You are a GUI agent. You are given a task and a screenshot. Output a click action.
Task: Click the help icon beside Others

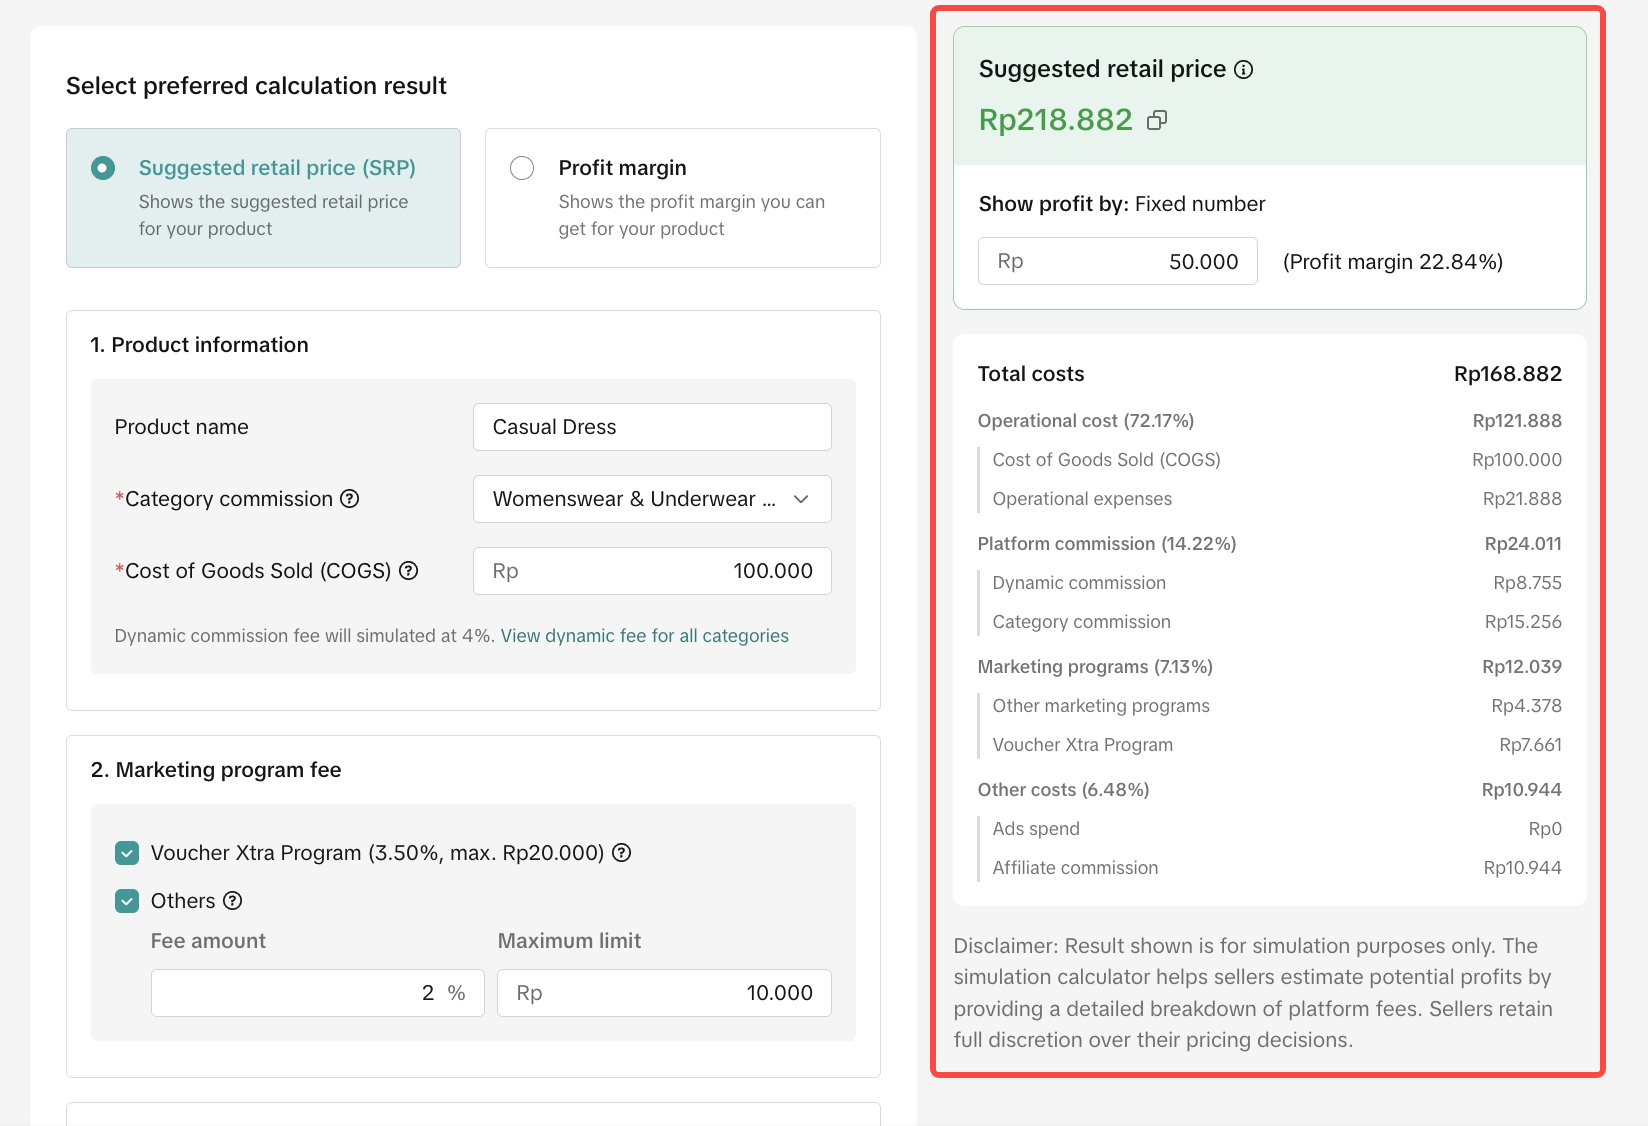point(232,901)
